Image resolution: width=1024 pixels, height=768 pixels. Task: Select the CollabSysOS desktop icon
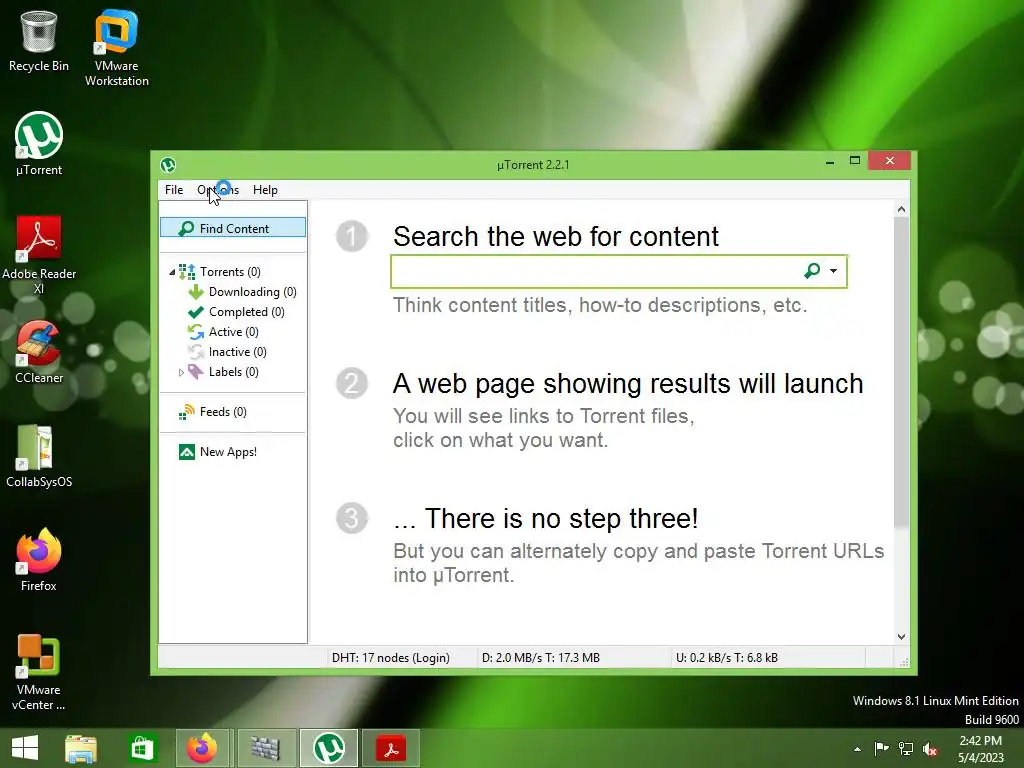tap(39, 456)
